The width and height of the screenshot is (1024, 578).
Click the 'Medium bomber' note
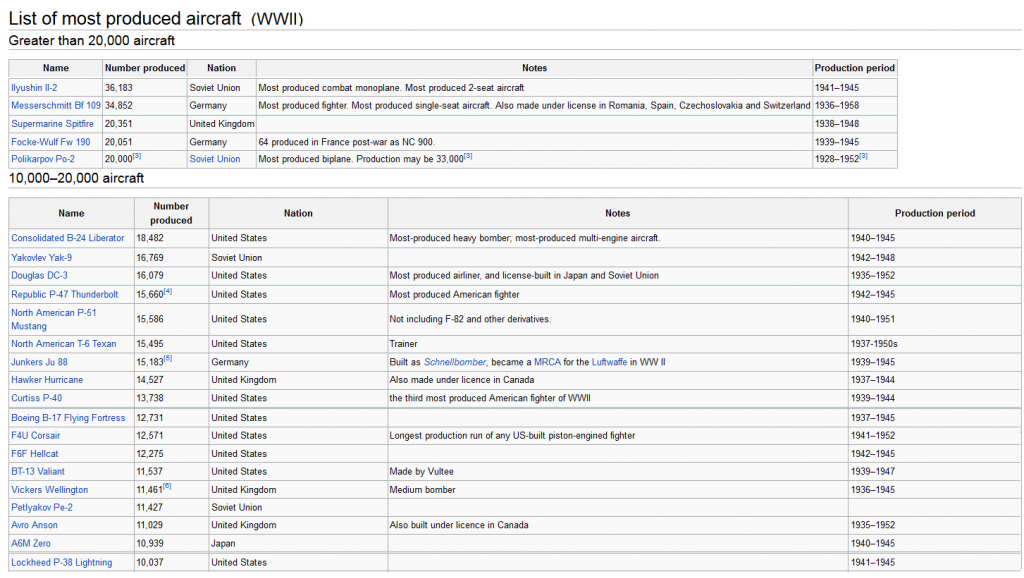click(423, 489)
